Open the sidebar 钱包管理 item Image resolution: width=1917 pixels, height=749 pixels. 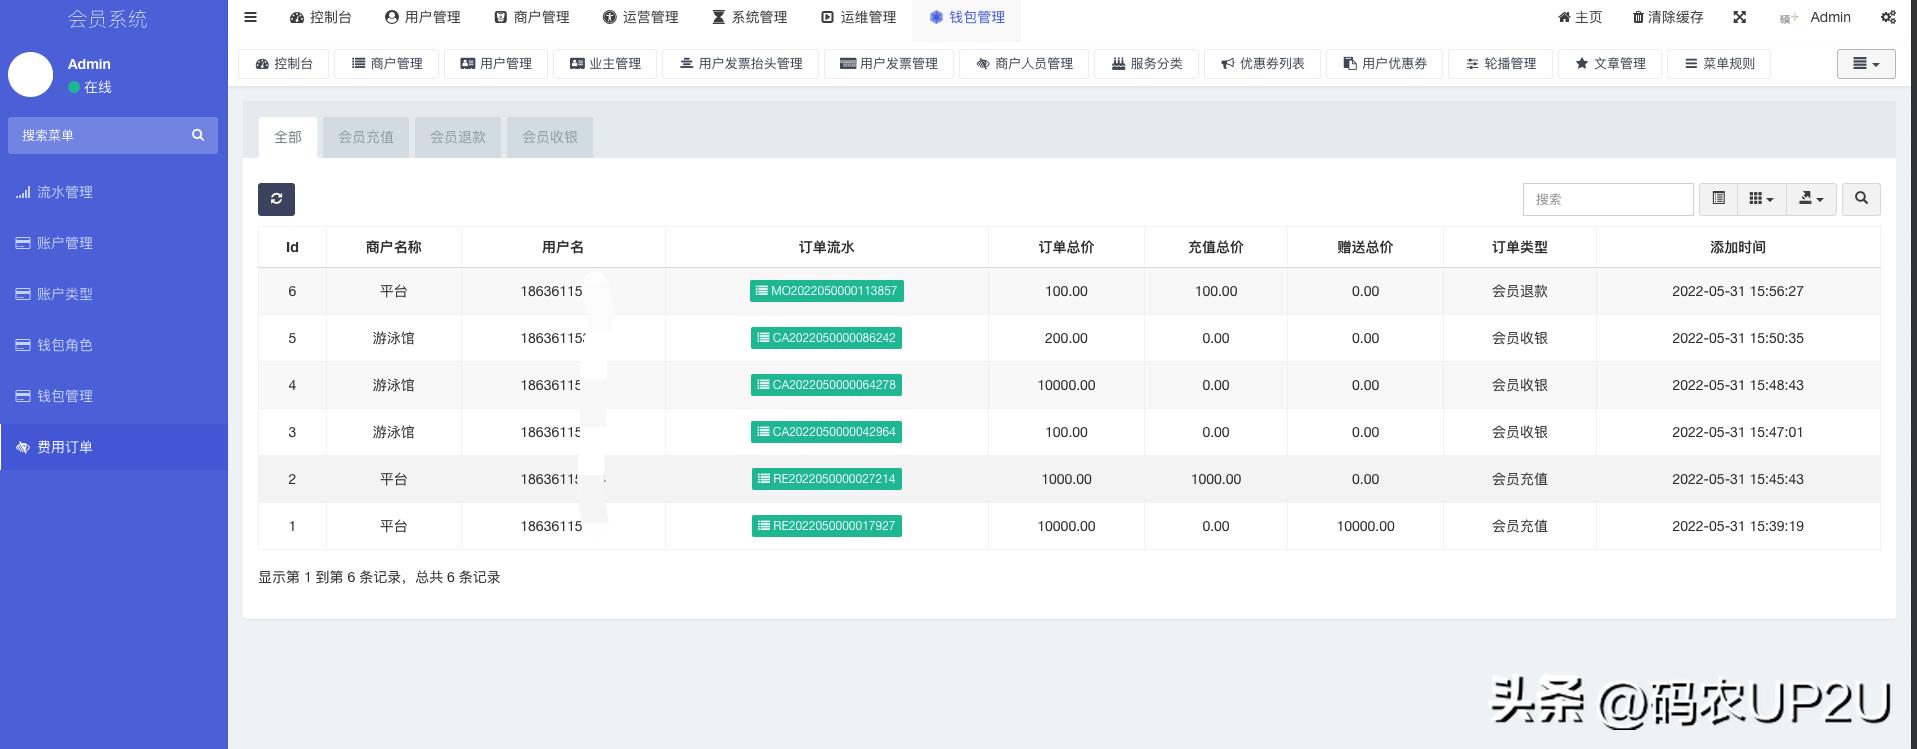114,396
